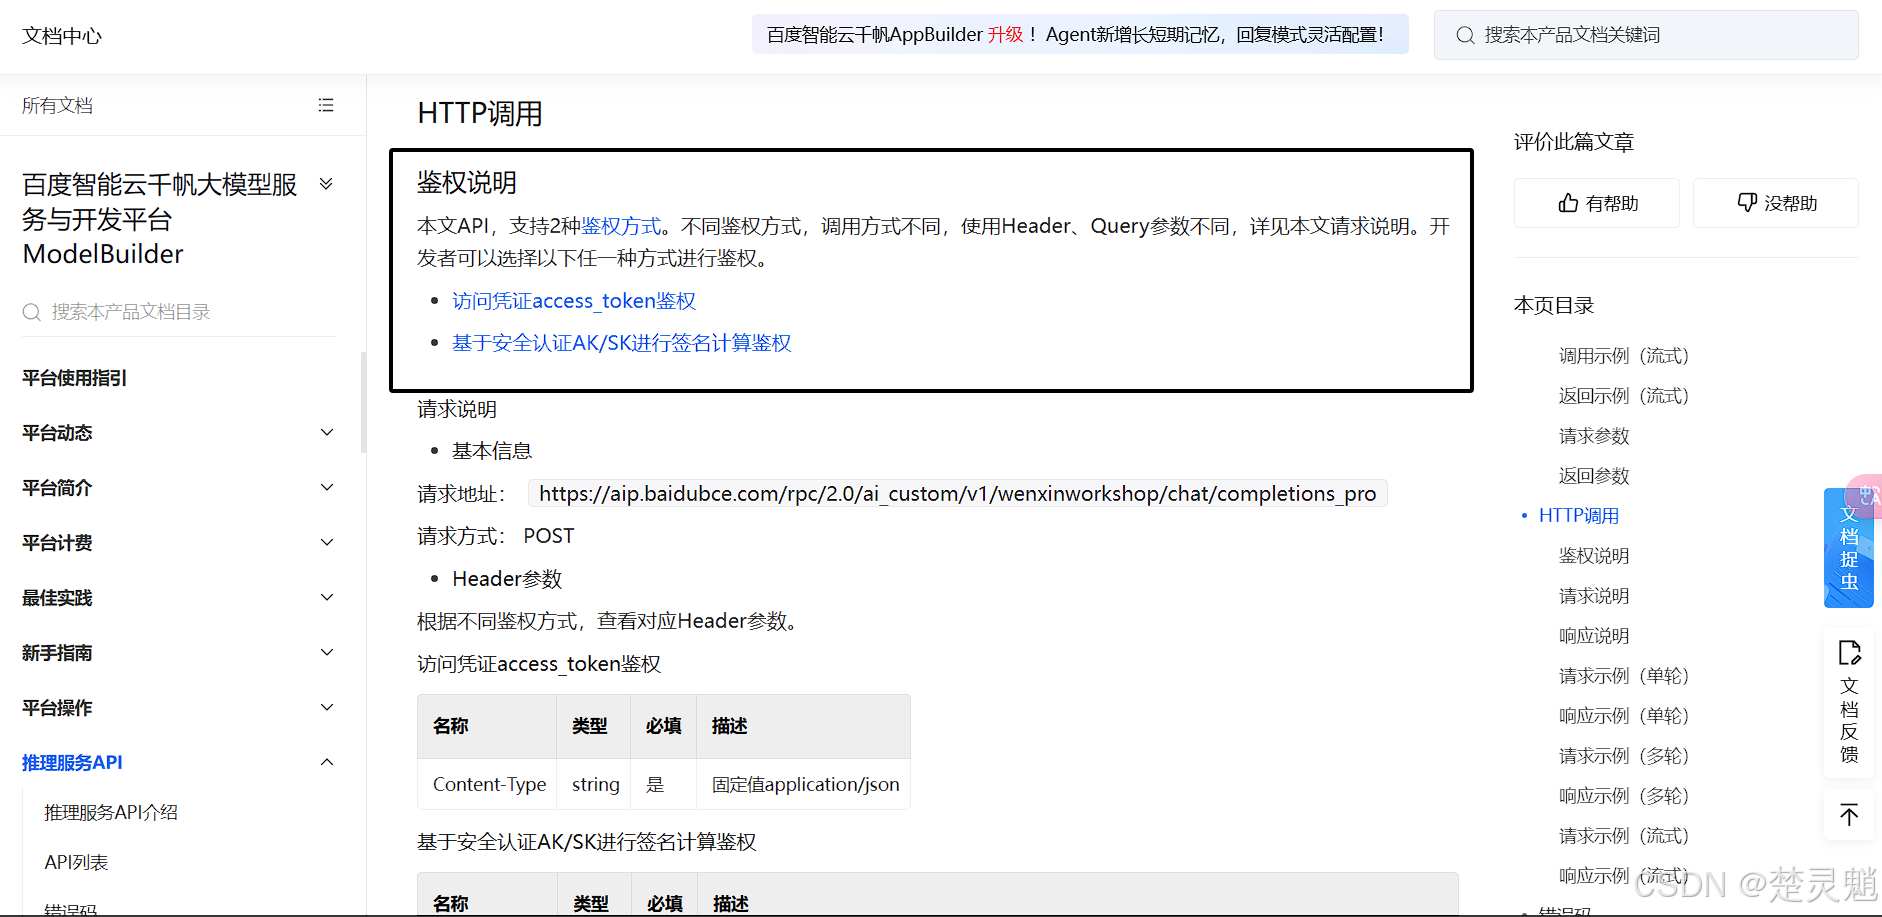
Task: Click the magnifier icon in the top search bar
Action: click(x=1465, y=35)
